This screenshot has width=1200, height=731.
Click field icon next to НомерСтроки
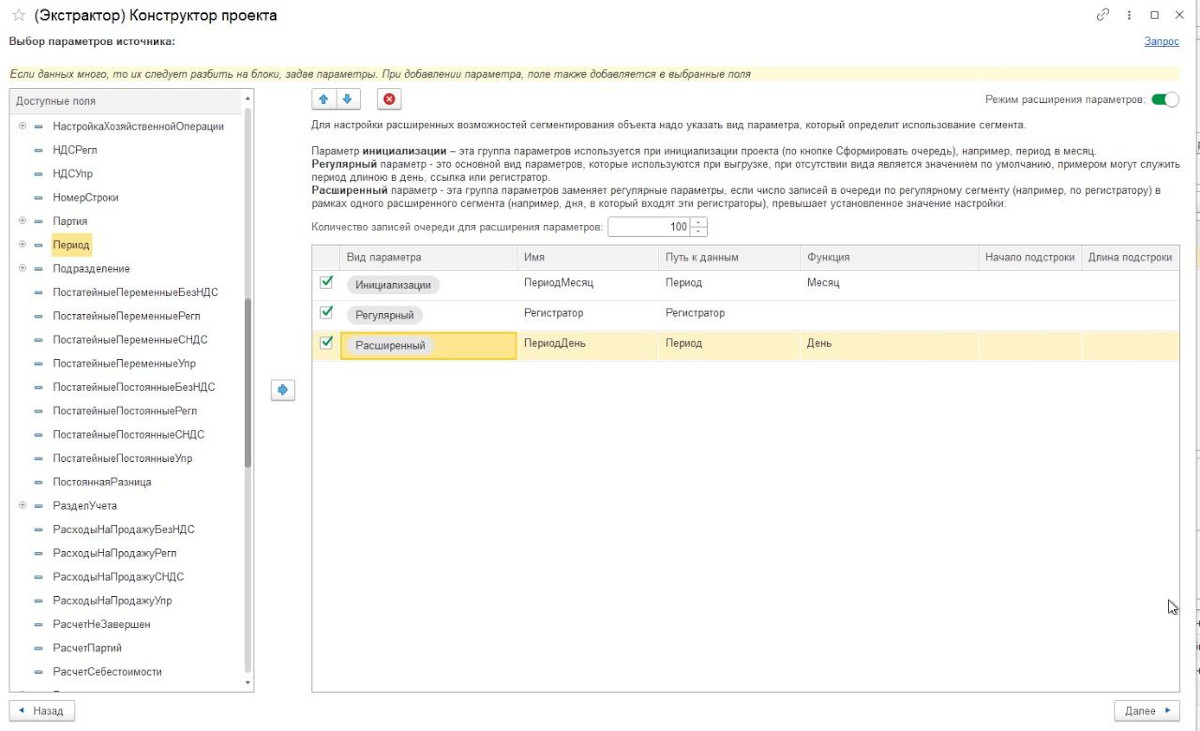pyautogui.click(x=39, y=198)
